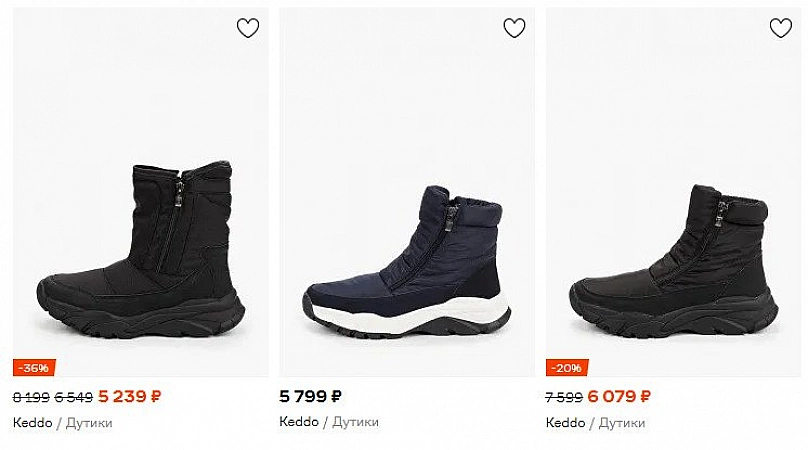Click the crossed-out 8 199 original price
The image size is (808, 450).
coord(31,397)
